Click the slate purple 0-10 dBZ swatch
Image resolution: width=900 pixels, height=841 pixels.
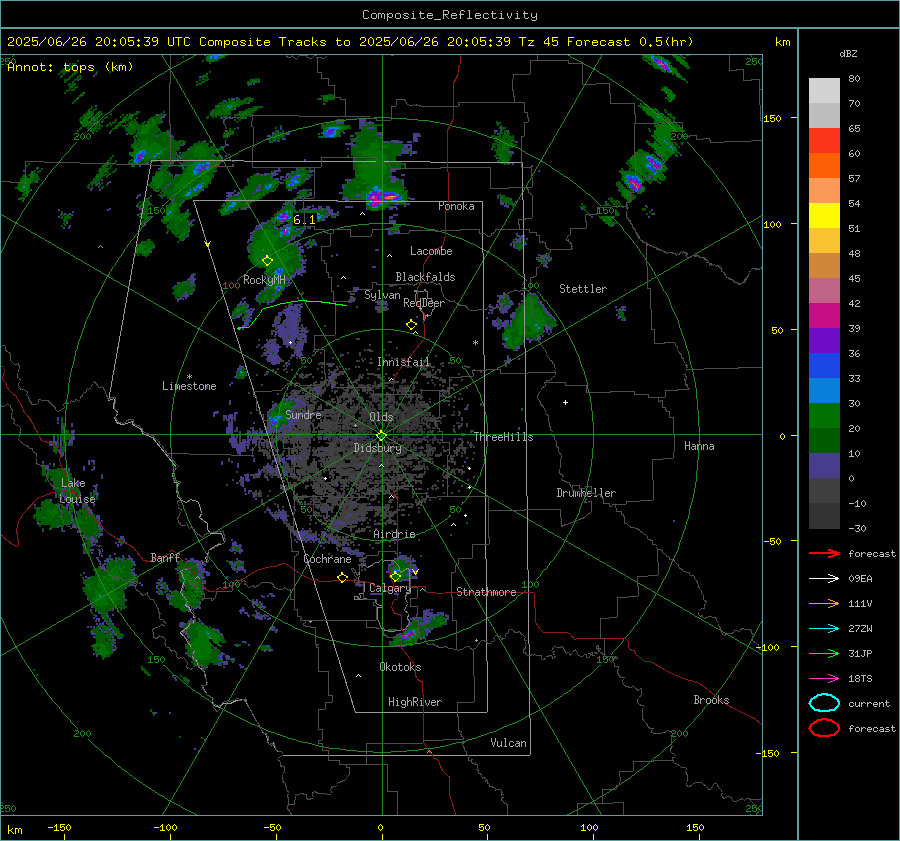pos(824,466)
